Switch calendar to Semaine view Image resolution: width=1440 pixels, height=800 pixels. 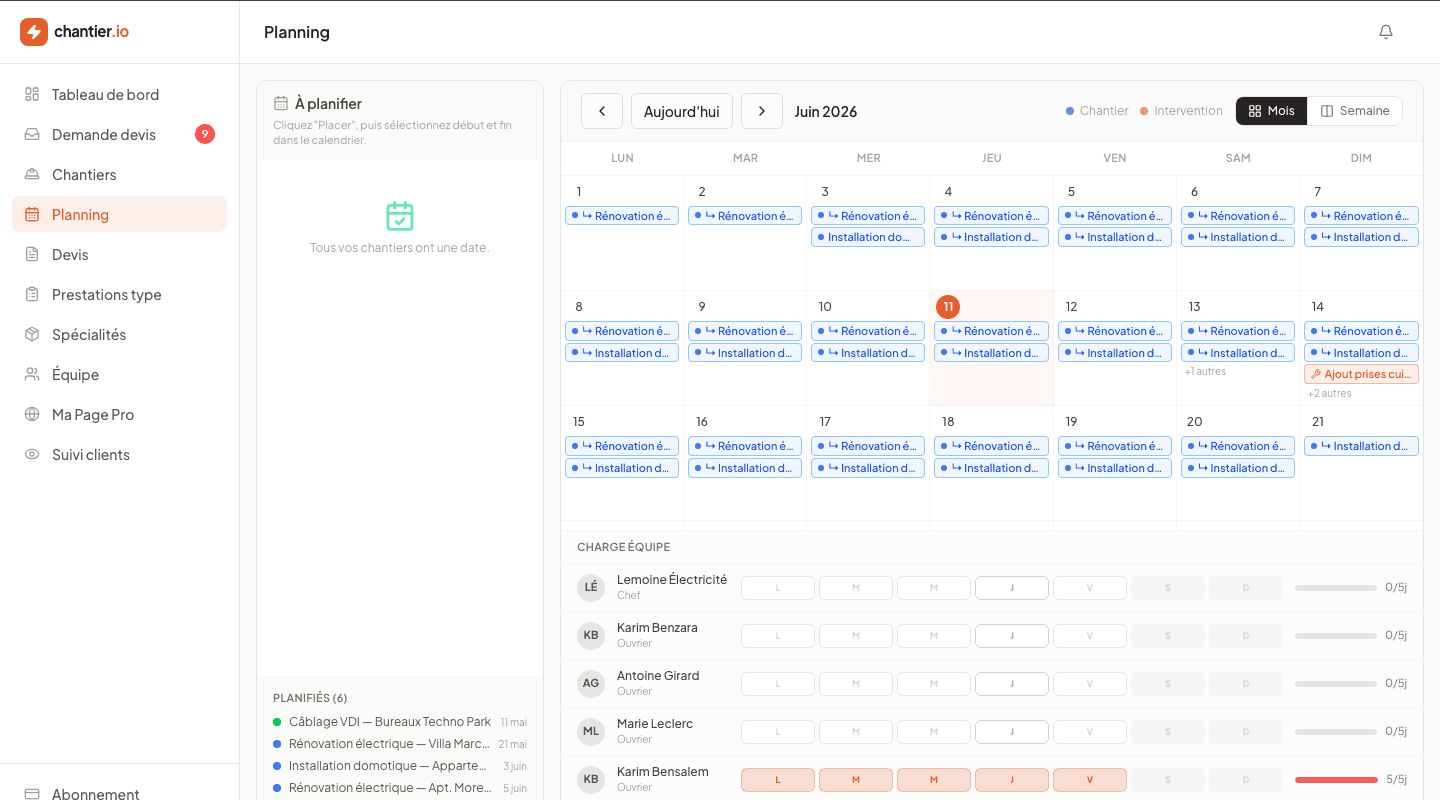click(x=1355, y=111)
